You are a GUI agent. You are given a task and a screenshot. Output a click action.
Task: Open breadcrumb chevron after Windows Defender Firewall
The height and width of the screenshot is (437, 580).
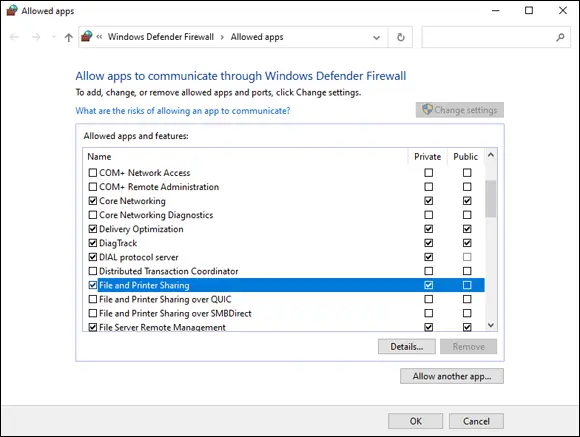pyautogui.click(x=222, y=37)
